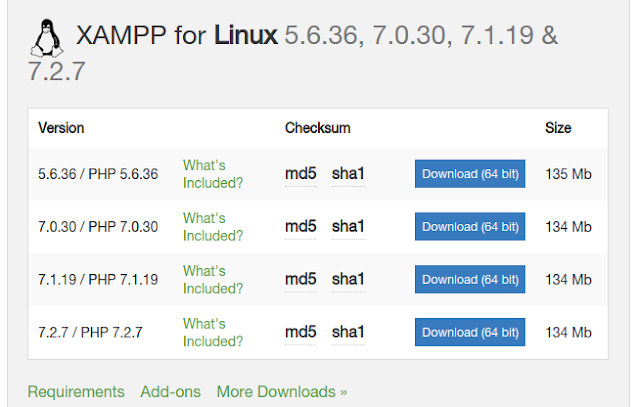Select md5 checksum for 7.2.7
Viewport: 640px width, 407px height.
301,333
